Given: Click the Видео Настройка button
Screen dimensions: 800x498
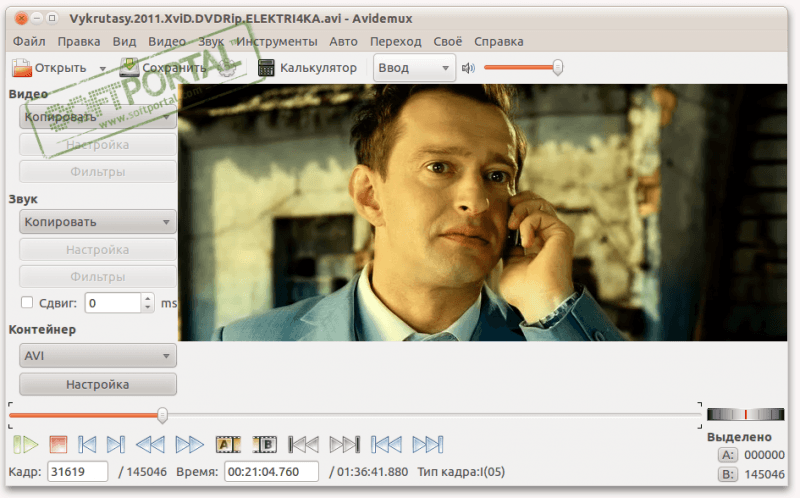Looking at the screenshot, I should [98, 145].
